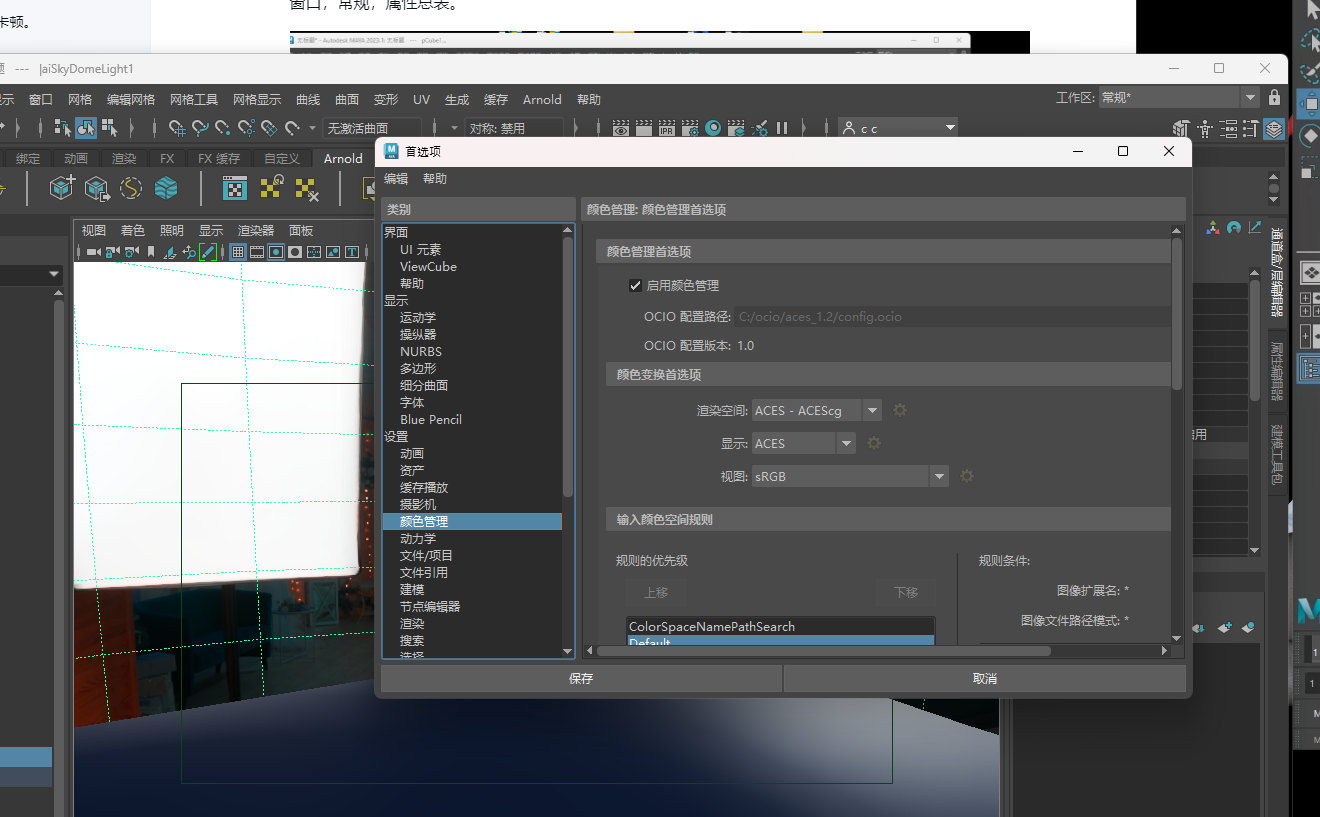Click 保存 button
Viewport: 1320px width, 817px height.
point(581,678)
